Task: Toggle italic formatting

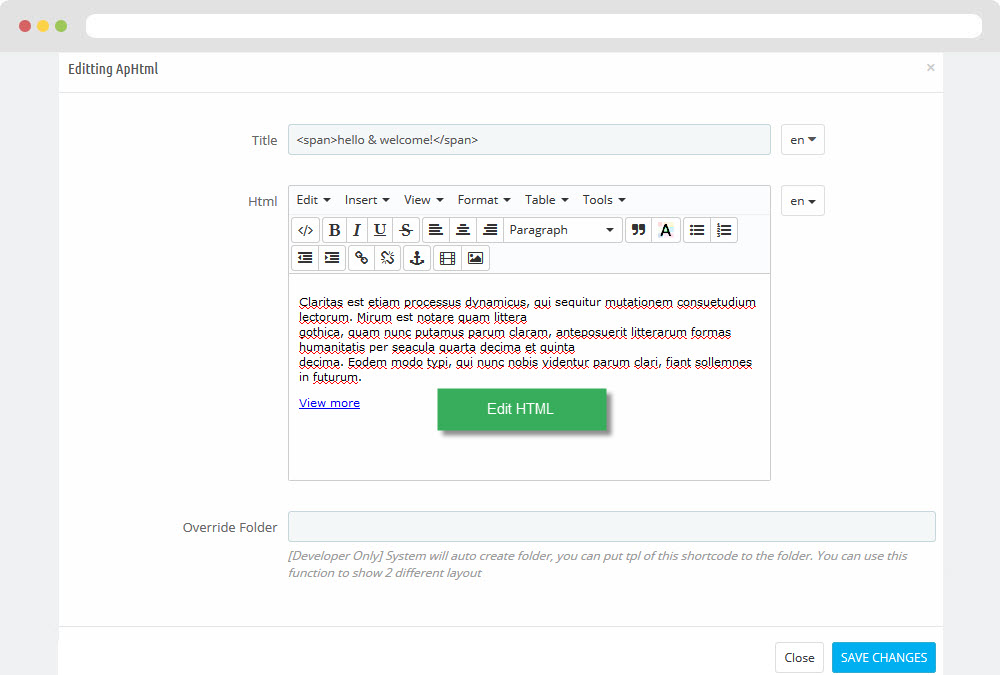Action: pos(357,230)
